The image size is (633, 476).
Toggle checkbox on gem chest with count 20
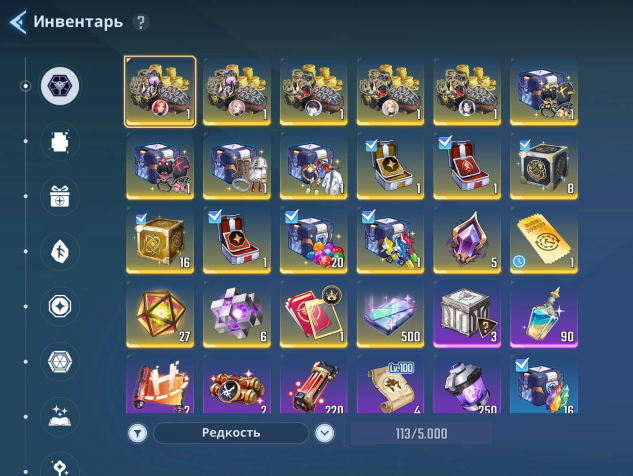(x=291, y=216)
